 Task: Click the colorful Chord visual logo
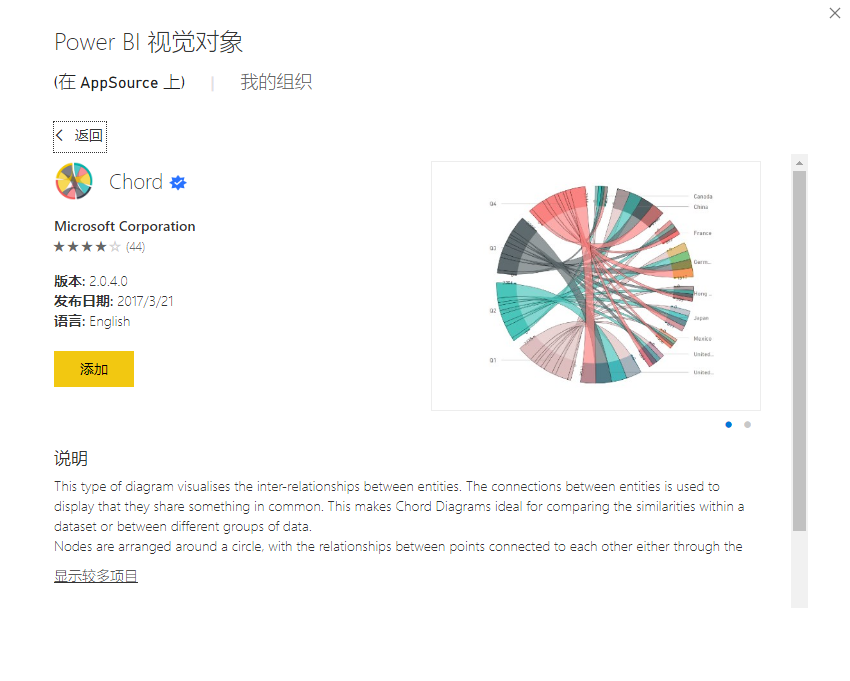[x=74, y=182]
